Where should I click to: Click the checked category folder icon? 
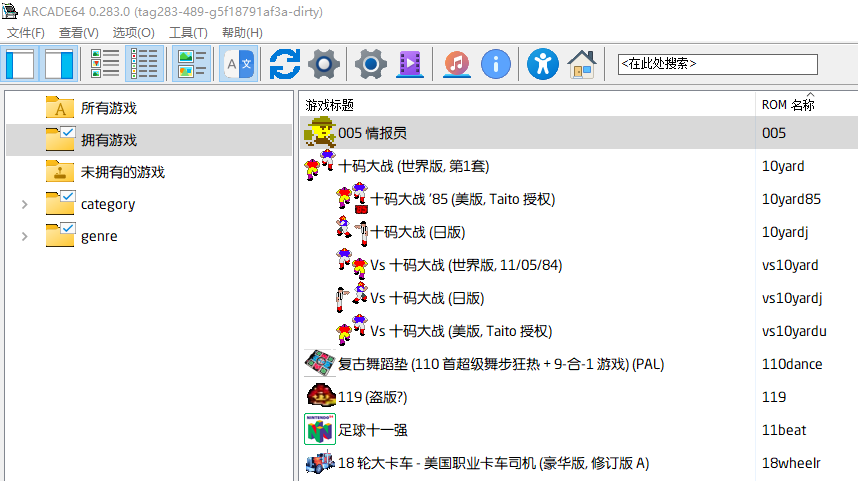point(60,202)
